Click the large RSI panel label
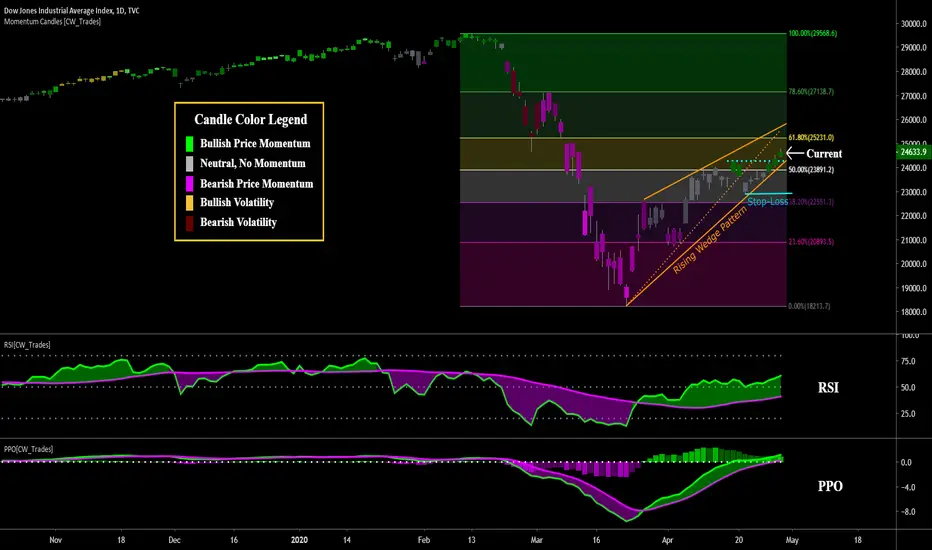The width and height of the screenshot is (932, 550). [x=828, y=388]
